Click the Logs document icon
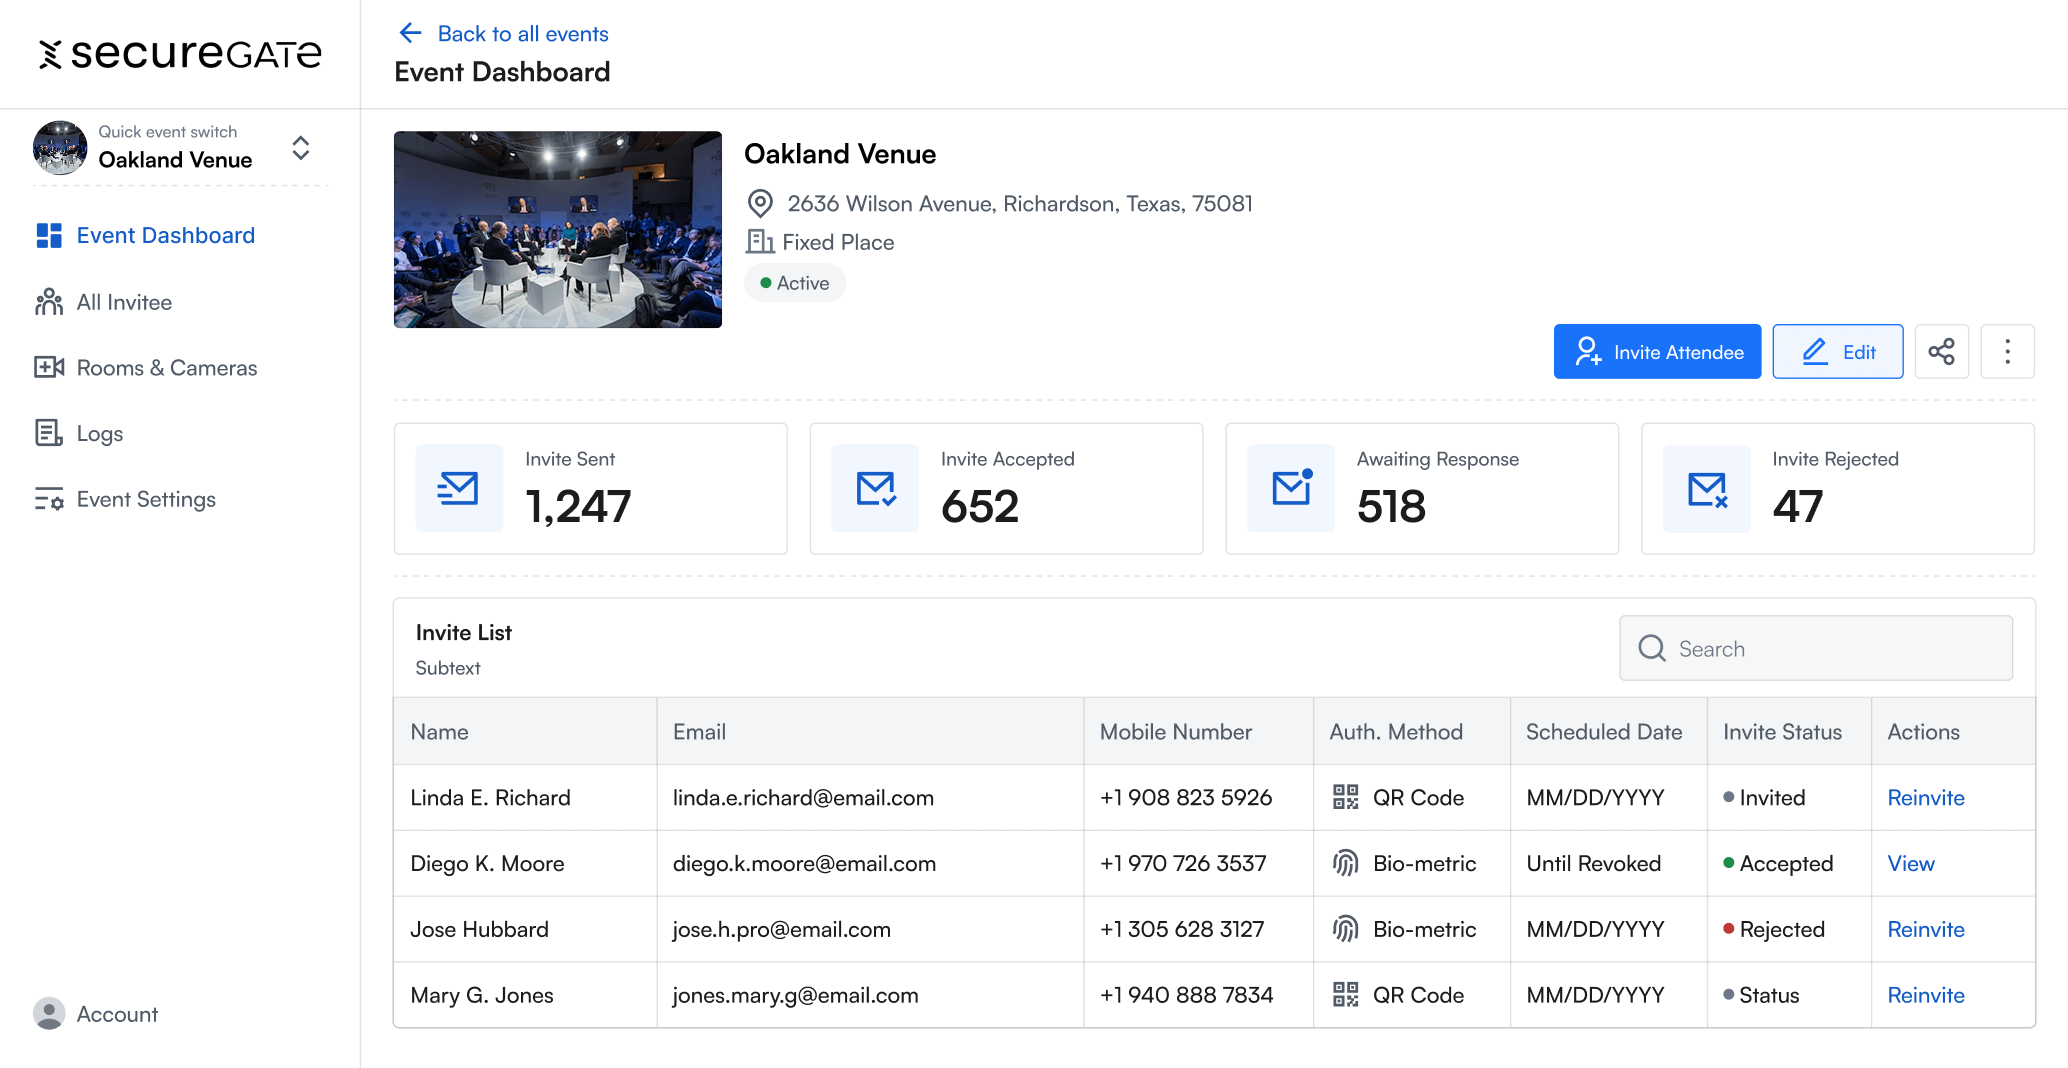2068x1068 pixels. click(49, 433)
